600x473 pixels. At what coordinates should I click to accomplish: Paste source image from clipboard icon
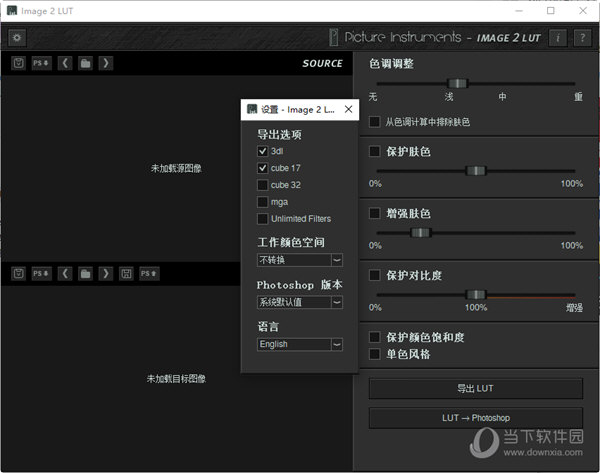(18, 63)
